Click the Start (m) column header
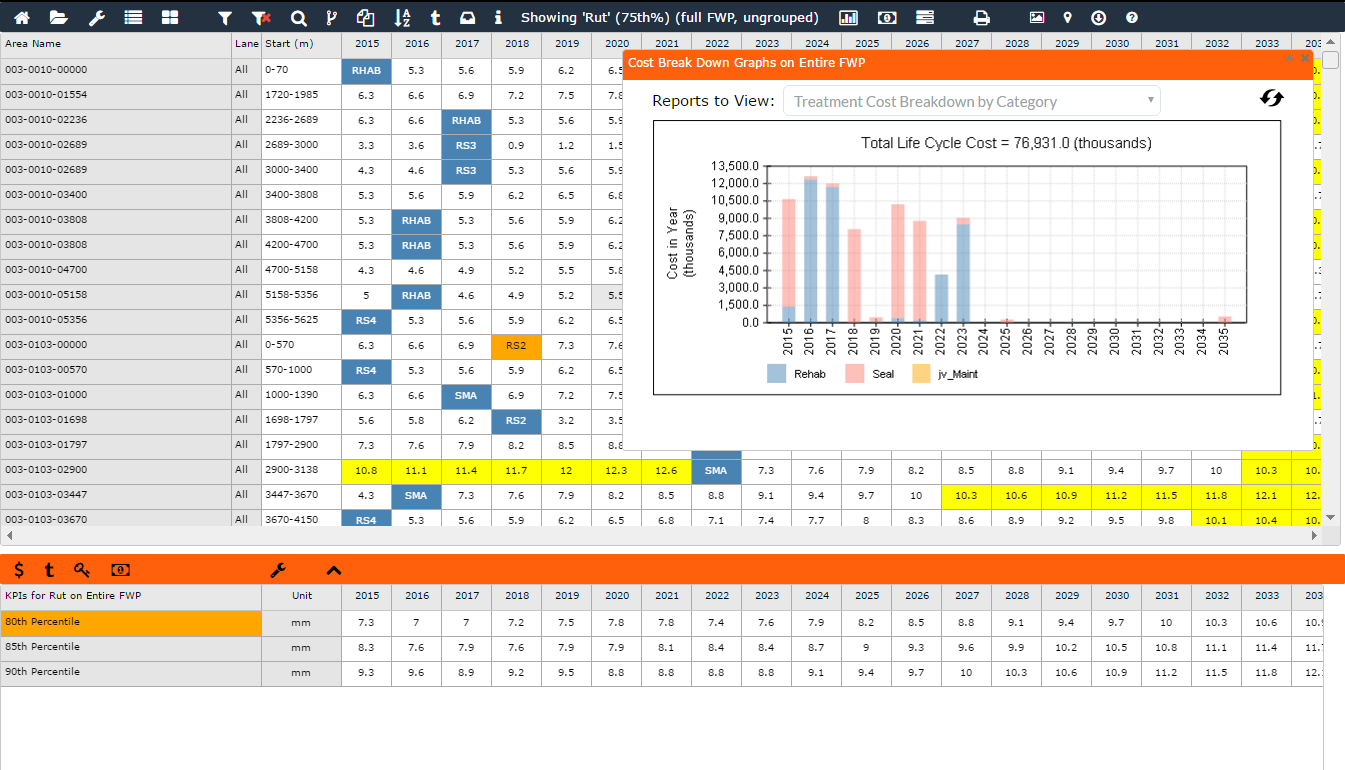Image resolution: width=1345 pixels, height=770 pixels. click(x=301, y=44)
